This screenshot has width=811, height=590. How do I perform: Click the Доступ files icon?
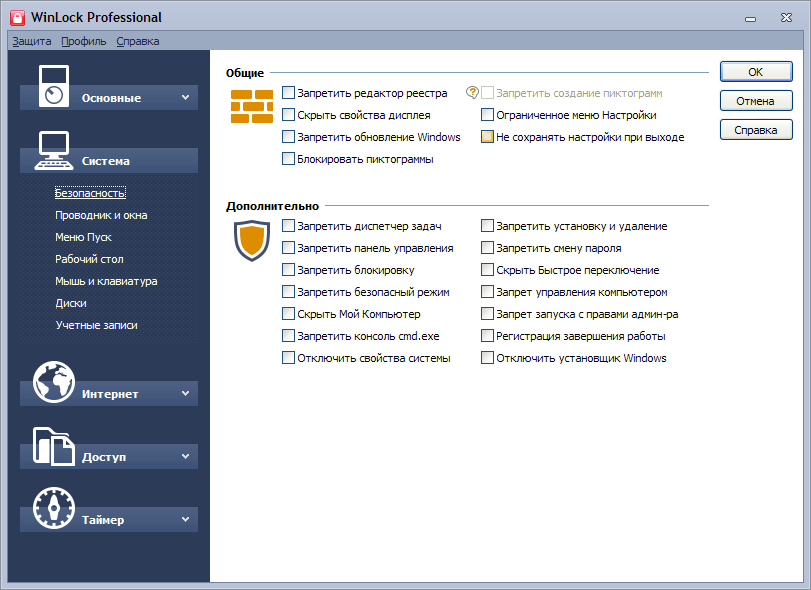54,445
